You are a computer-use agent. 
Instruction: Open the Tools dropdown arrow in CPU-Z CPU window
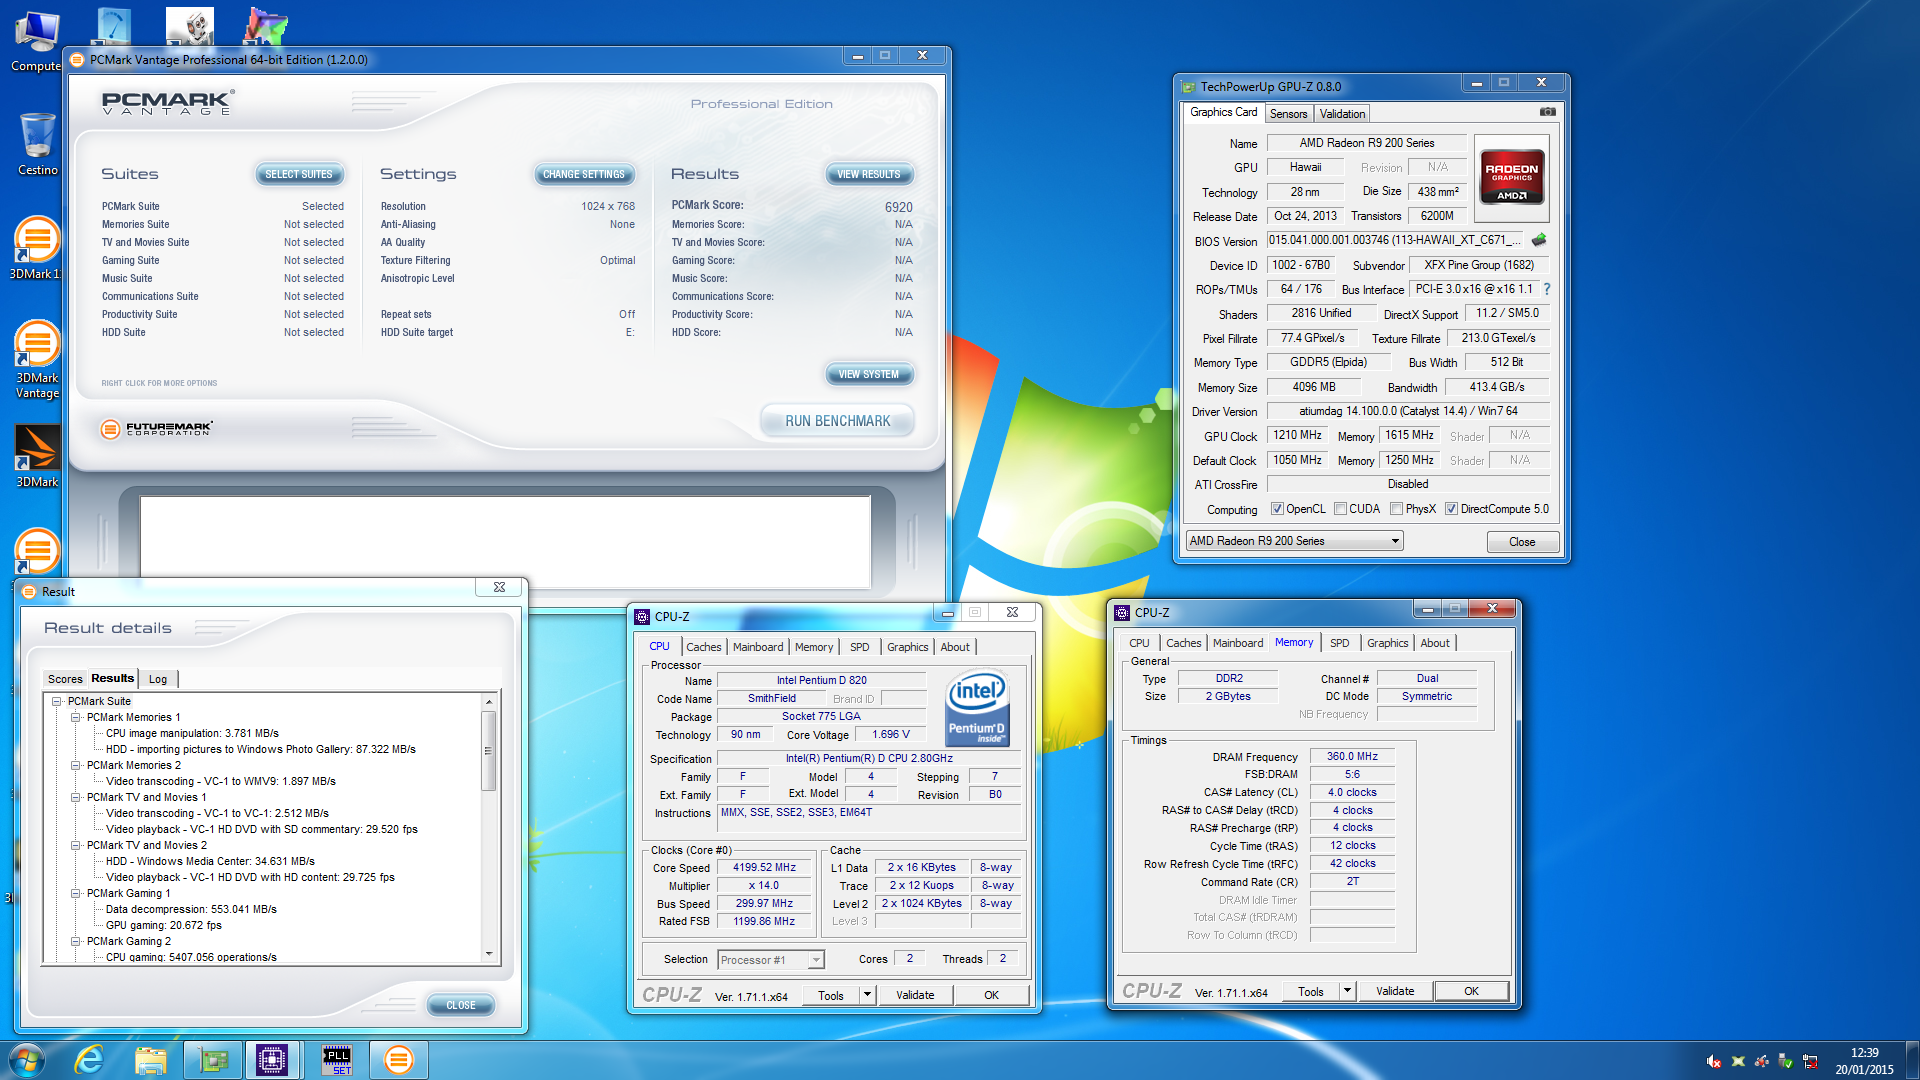[x=867, y=995]
